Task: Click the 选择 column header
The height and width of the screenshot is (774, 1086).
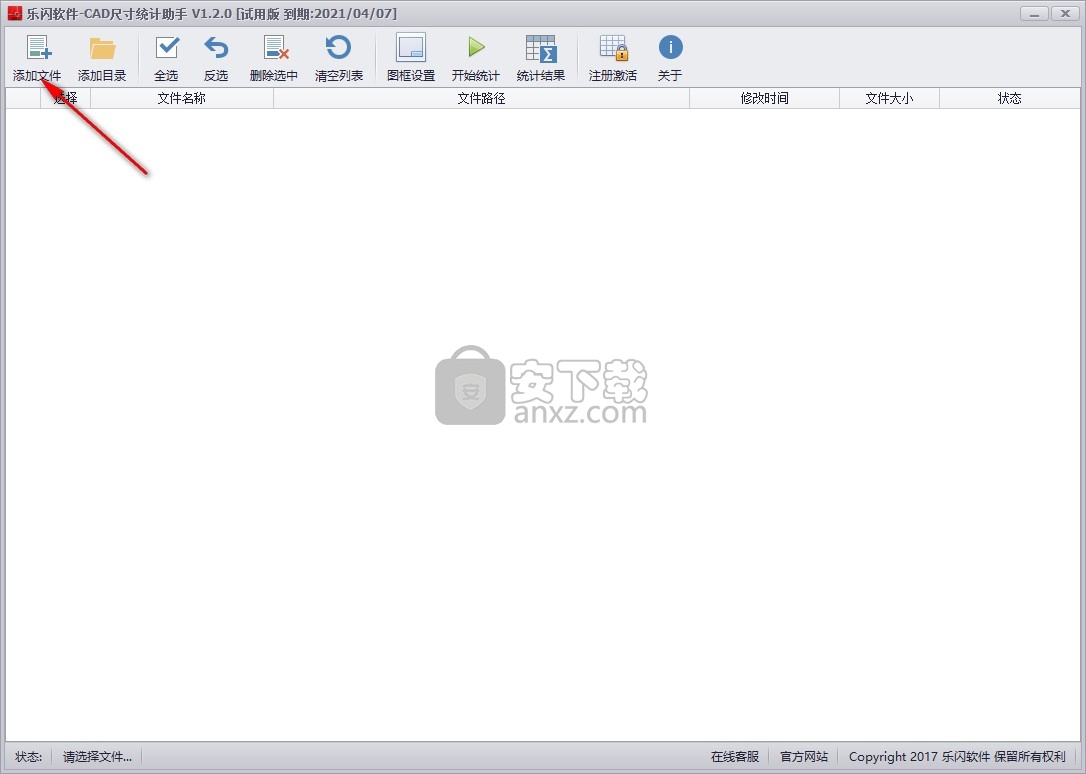Action: pos(65,98)
